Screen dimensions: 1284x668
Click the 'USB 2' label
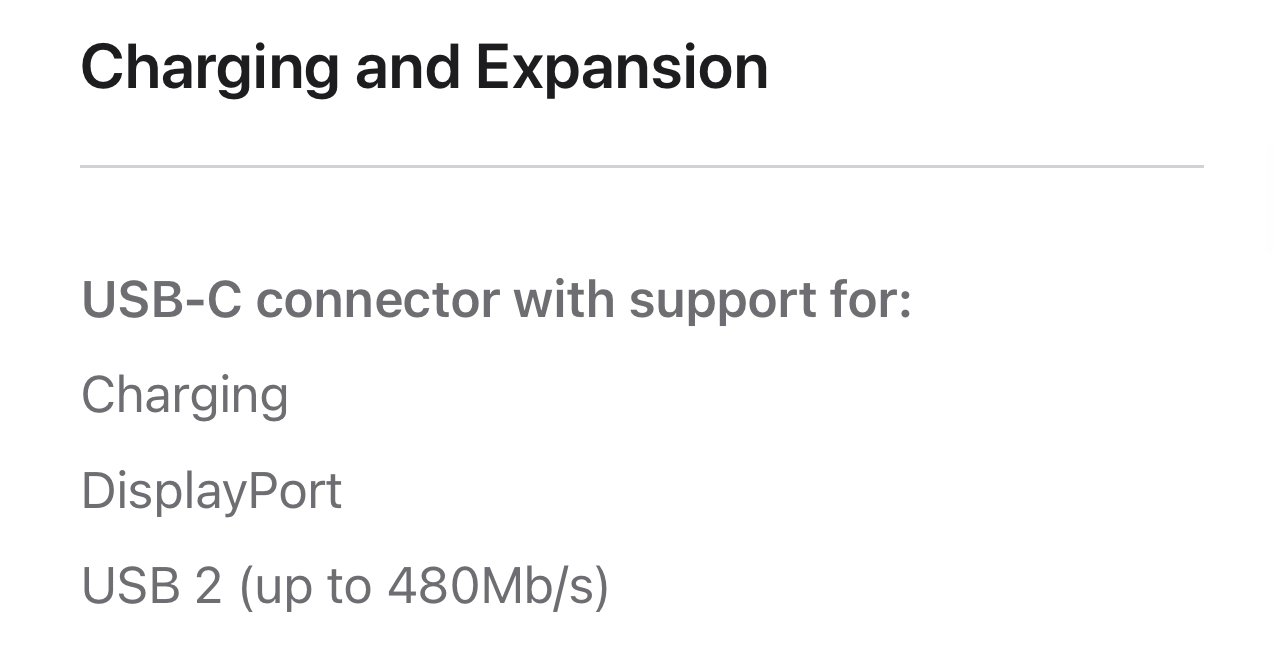pyautogui.click(x=151, y=587)
